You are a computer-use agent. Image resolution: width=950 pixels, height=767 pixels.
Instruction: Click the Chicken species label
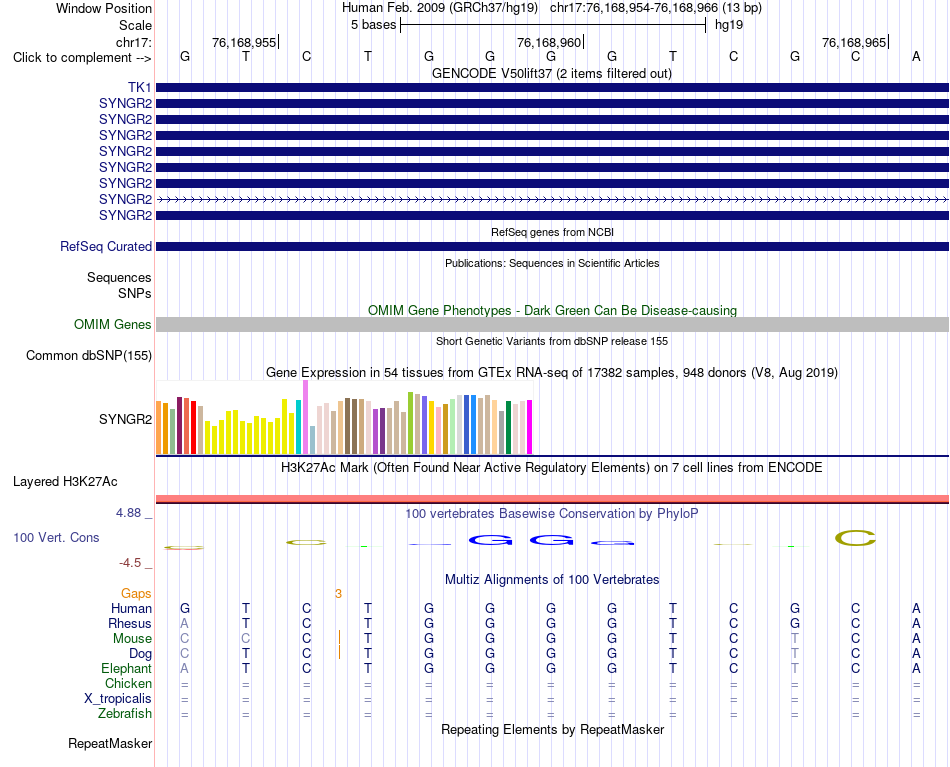[x=128, y=683]
